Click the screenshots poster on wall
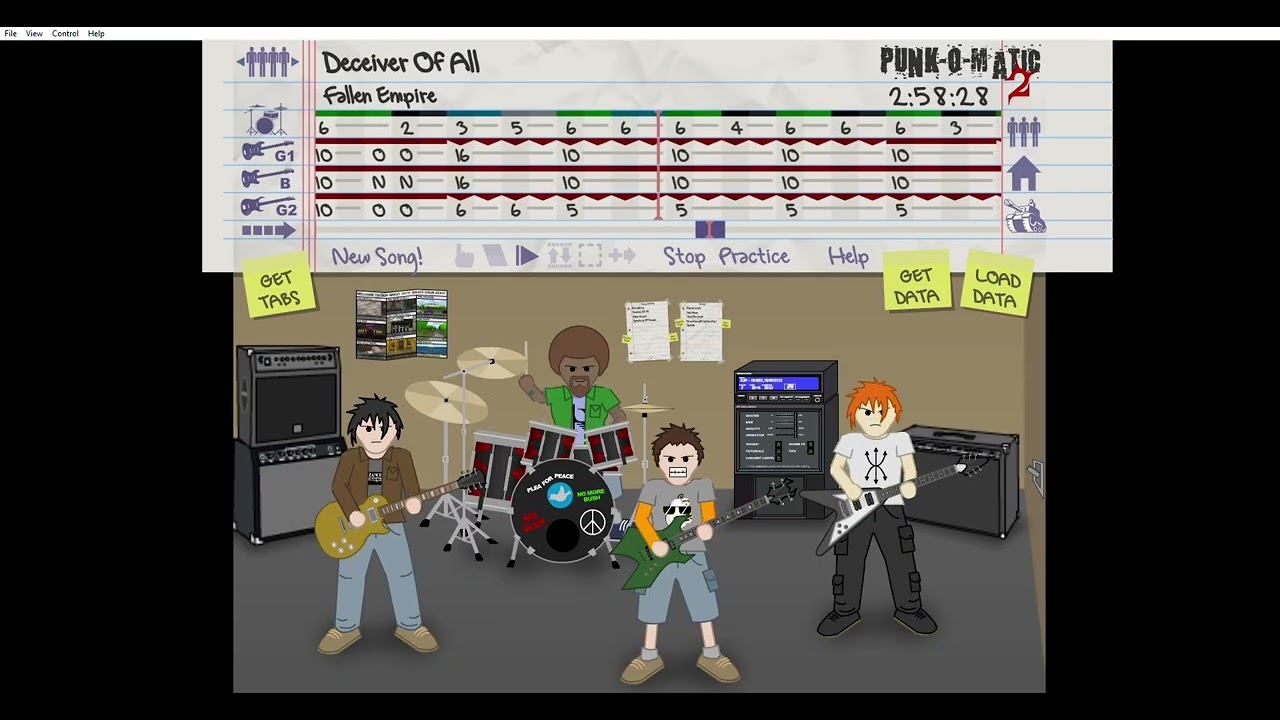1280x720 pixels. point(401,324)
